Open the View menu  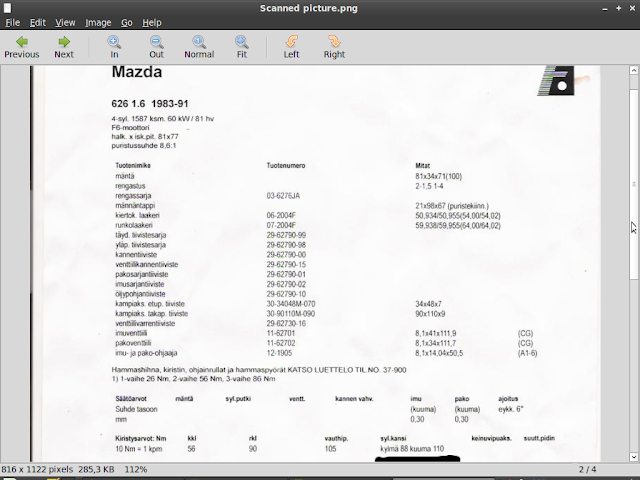point(65,22)
